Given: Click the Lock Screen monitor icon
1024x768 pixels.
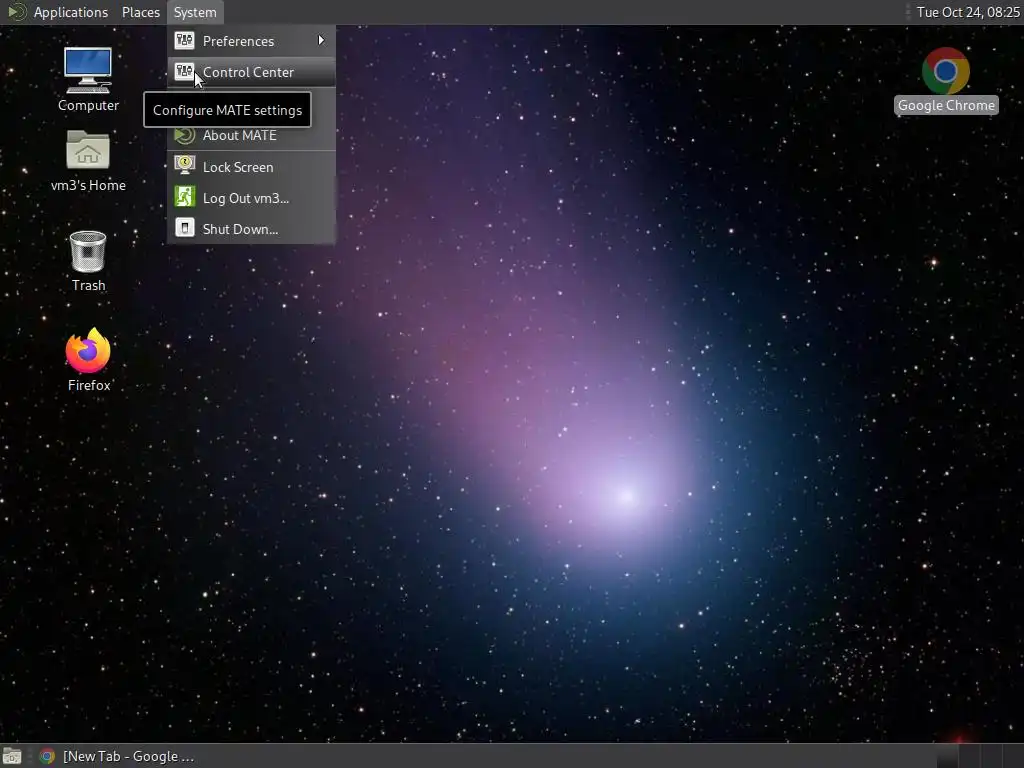Looking at the screenshot, I should 184,165.
